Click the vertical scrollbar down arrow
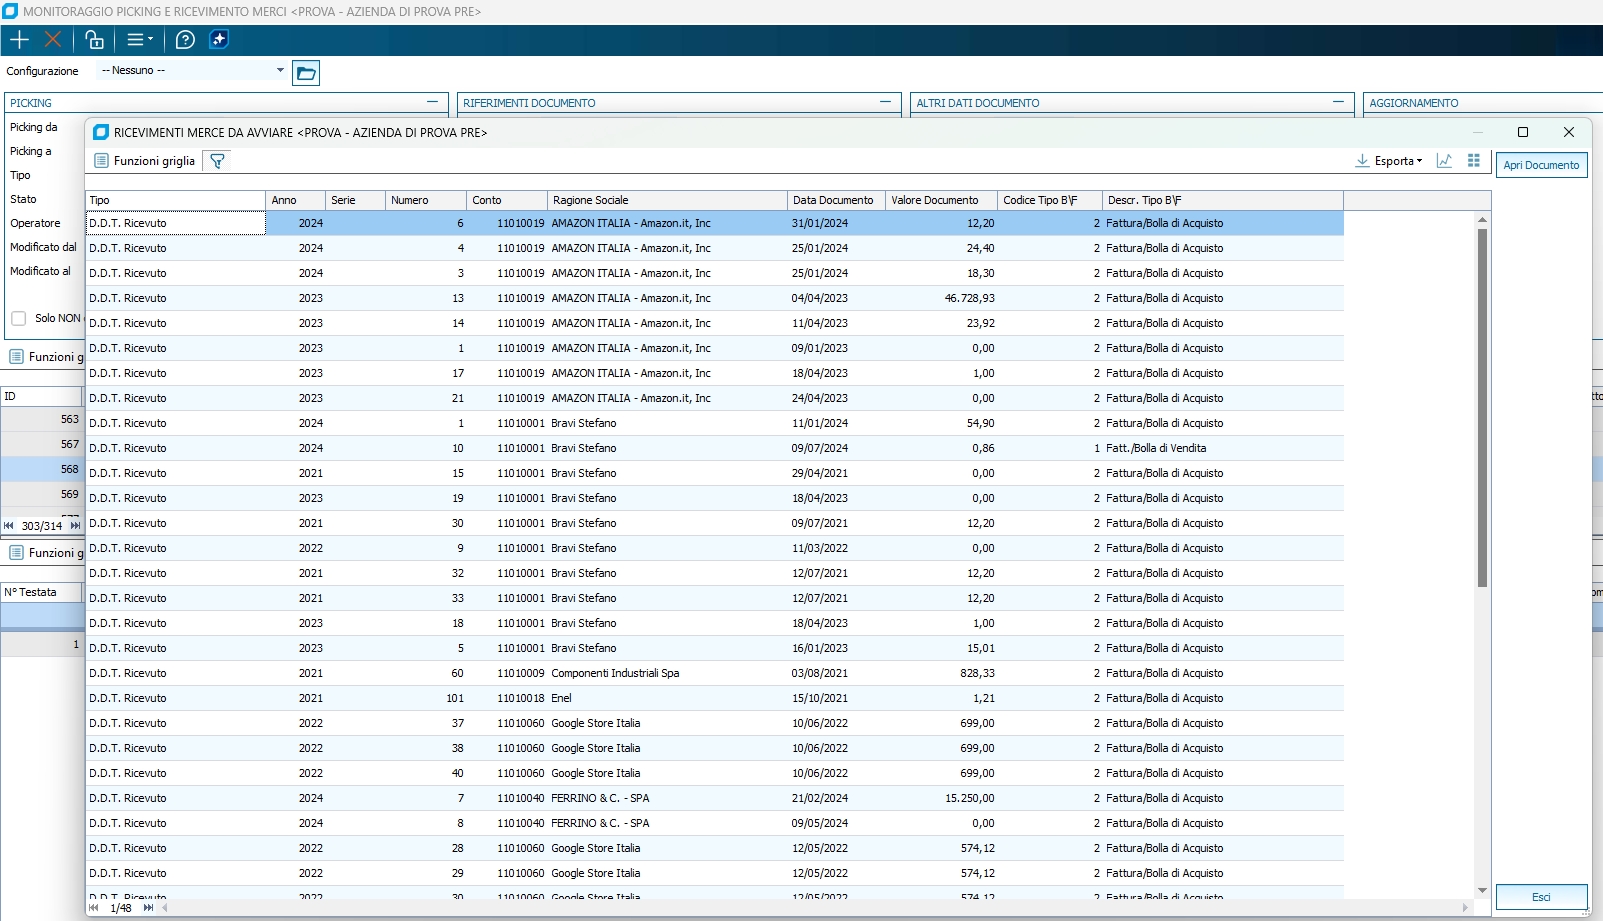 click(1482, 890)
